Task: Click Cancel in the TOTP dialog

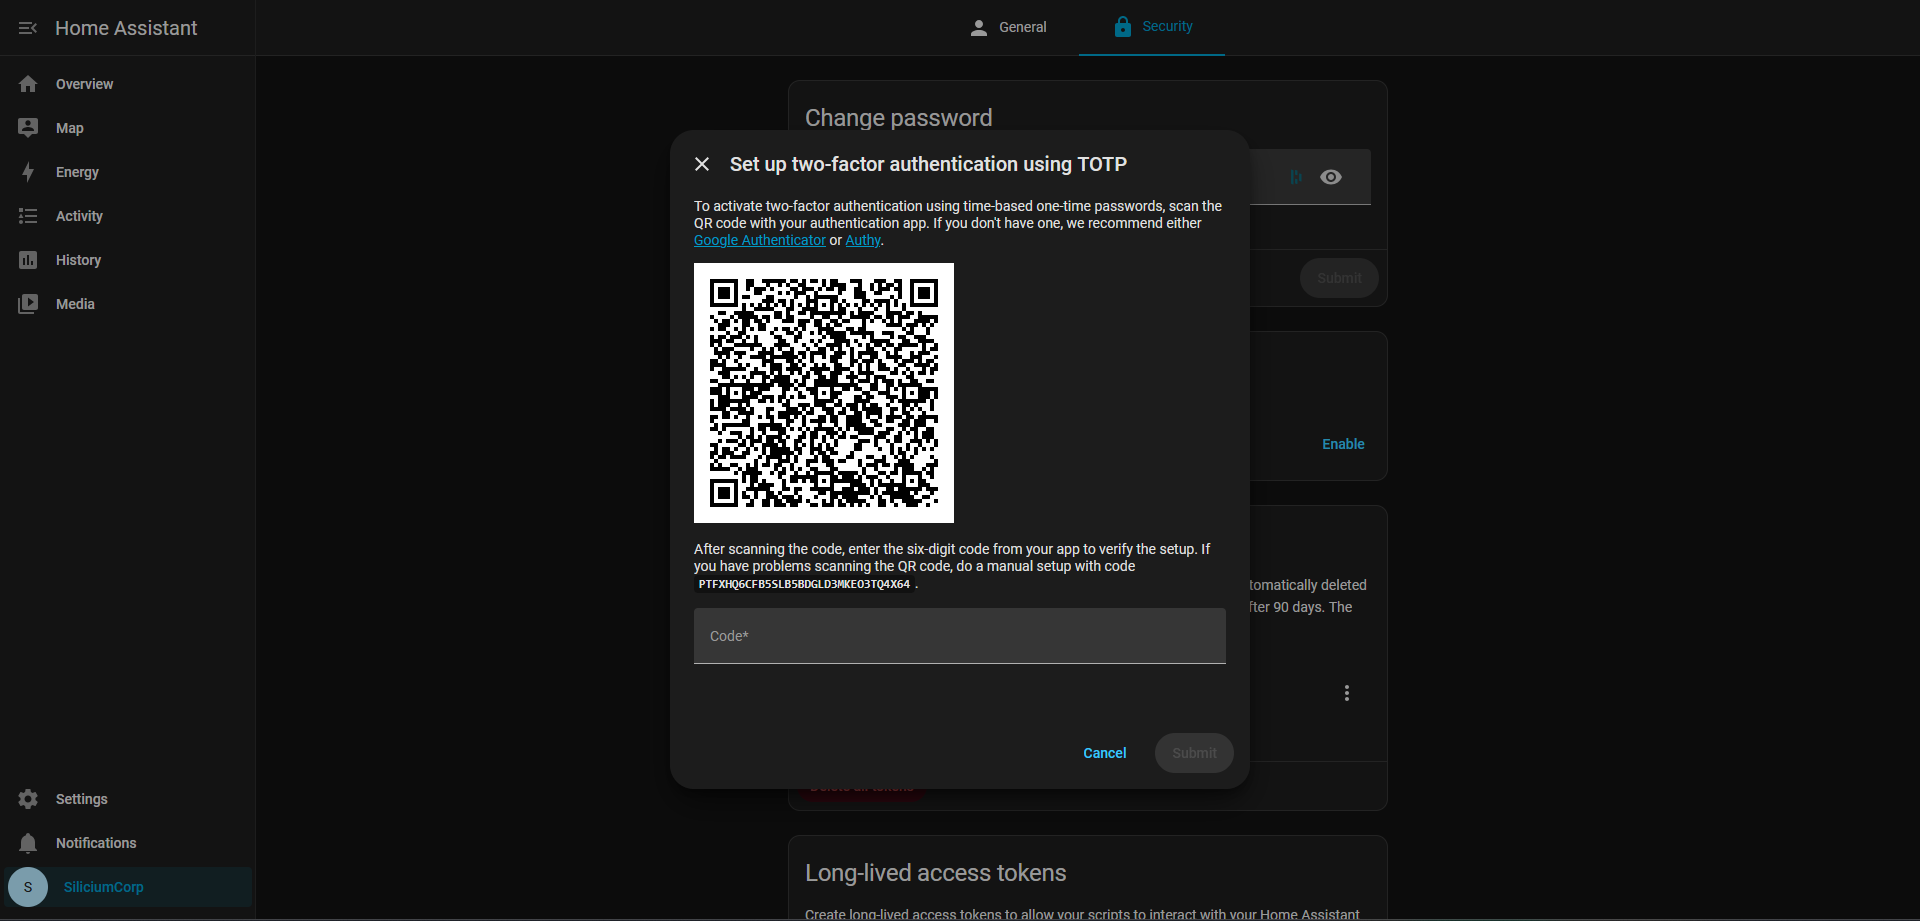Action: [1105, 753]
